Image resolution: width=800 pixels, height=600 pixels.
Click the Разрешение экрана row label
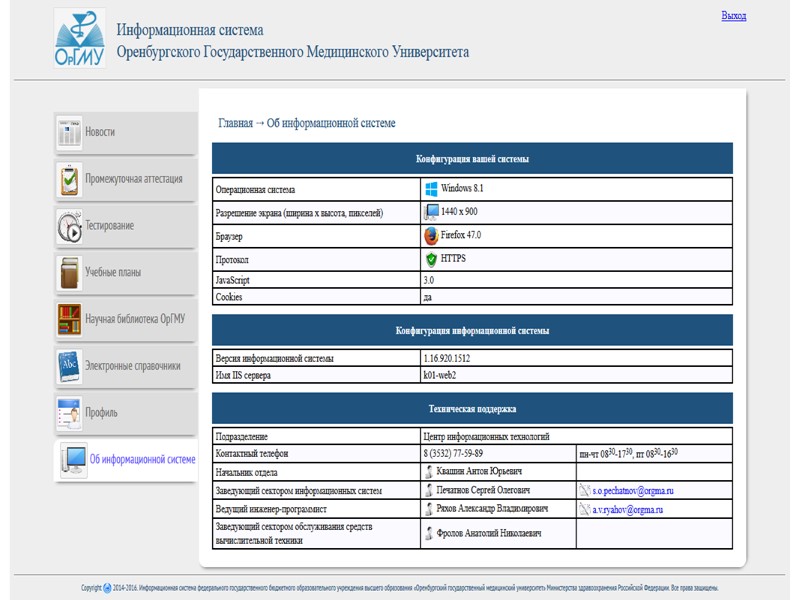pos(299,213)
